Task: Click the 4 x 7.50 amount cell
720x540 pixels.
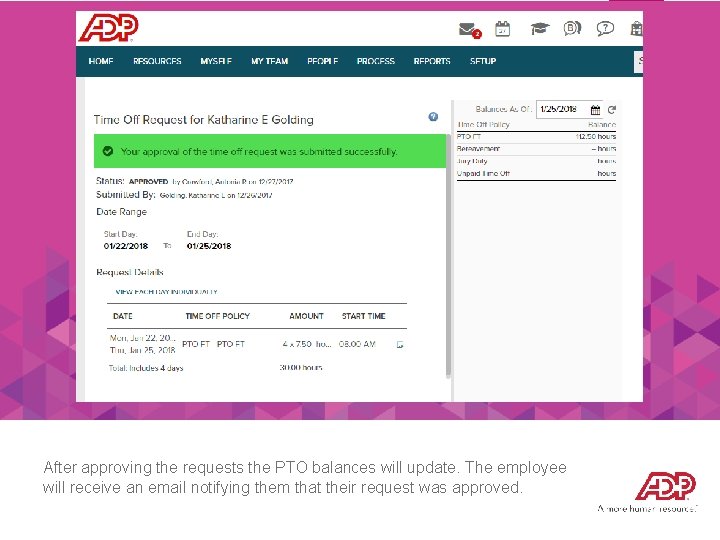Action: (307, 344)
